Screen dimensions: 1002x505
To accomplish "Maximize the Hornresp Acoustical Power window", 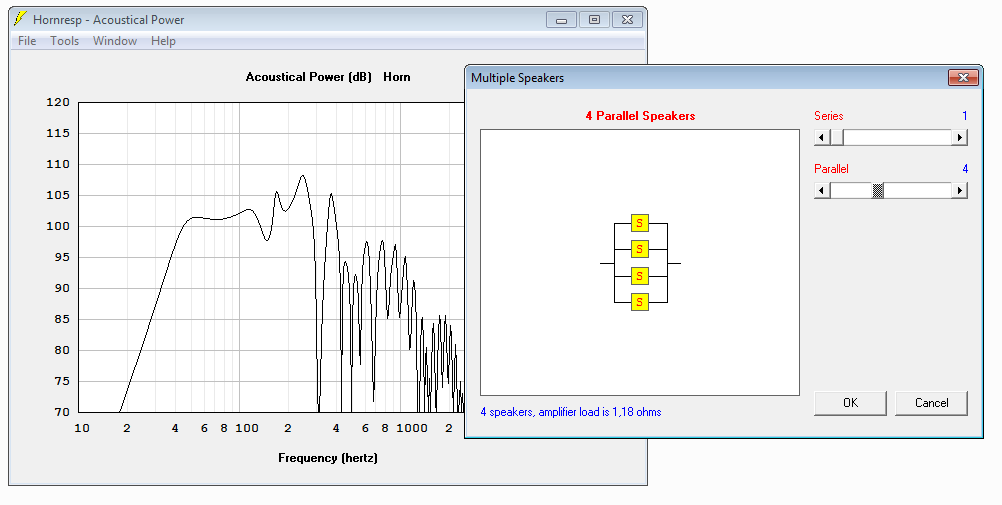I will [594, 20].
